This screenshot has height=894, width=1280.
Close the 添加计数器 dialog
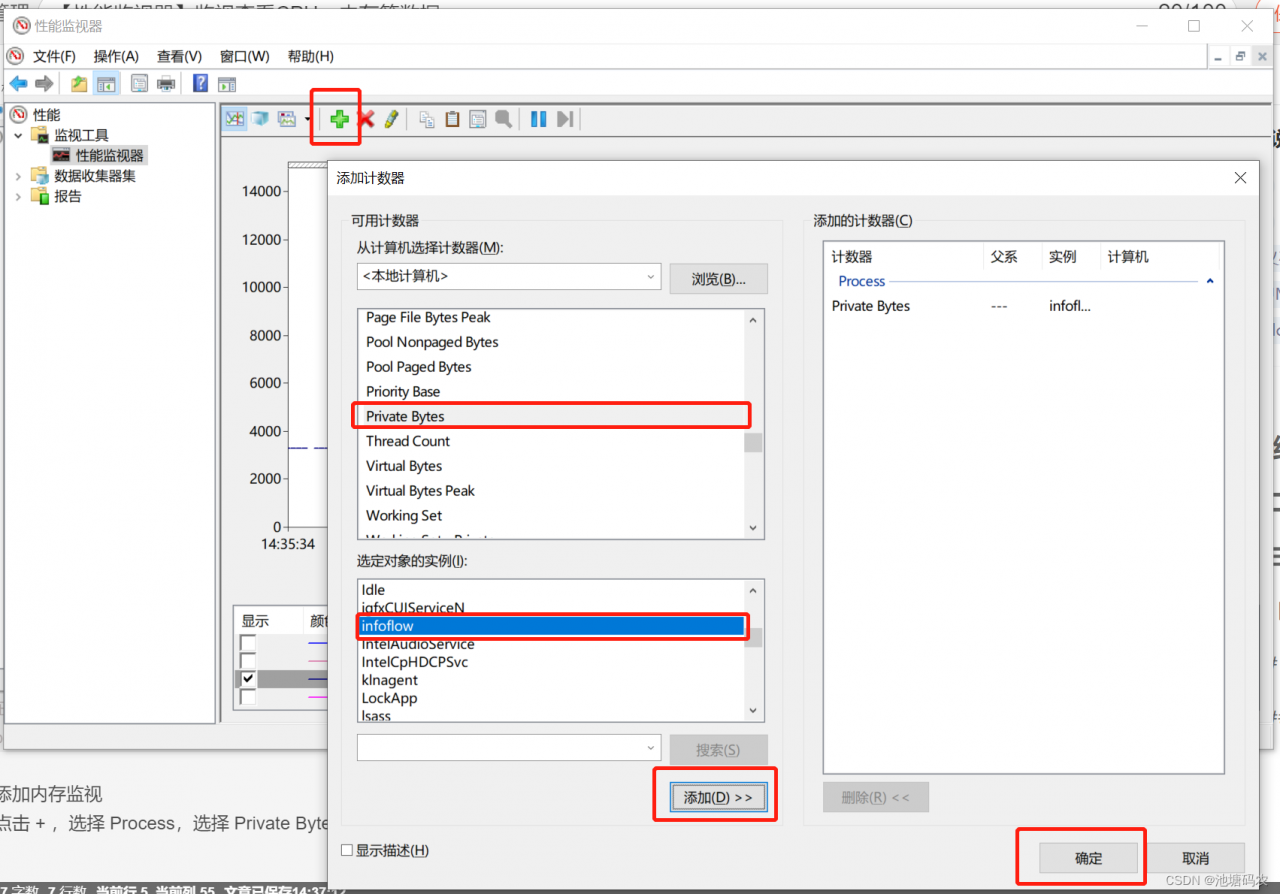(x=1240, y=178)
